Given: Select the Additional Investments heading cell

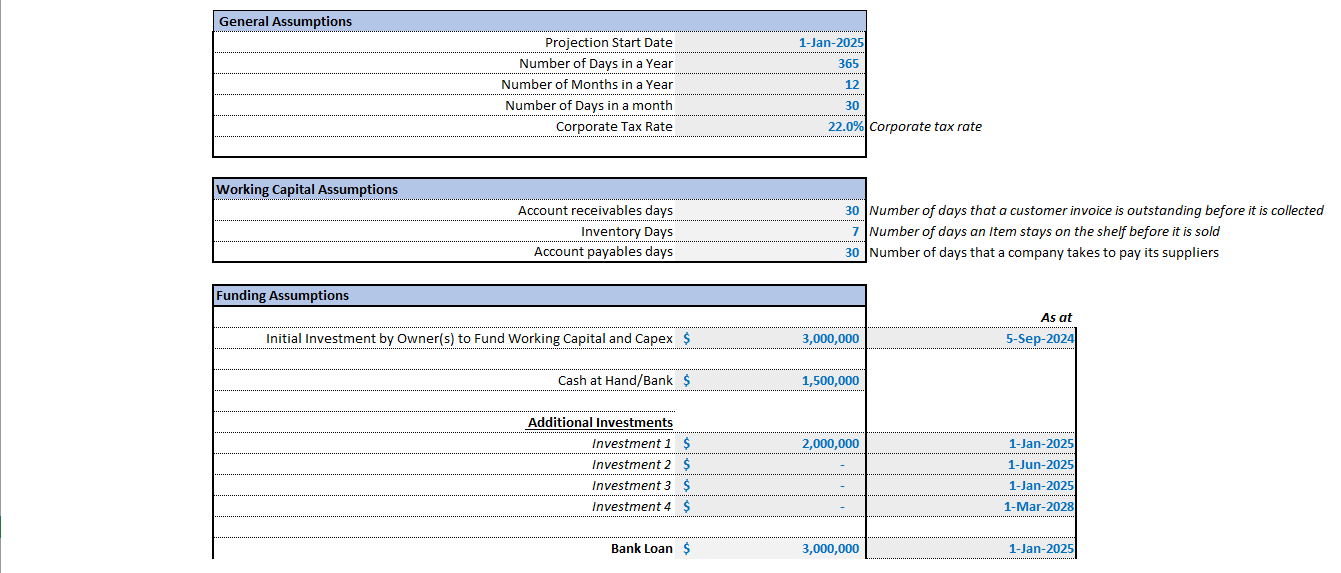Looking at the screenshot, I should (600, 422).
